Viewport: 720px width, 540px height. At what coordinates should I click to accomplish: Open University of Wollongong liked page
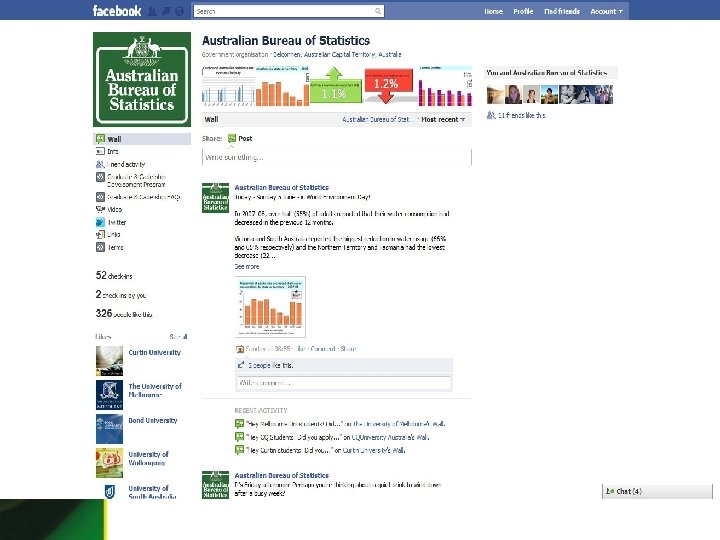coord(148,458)
